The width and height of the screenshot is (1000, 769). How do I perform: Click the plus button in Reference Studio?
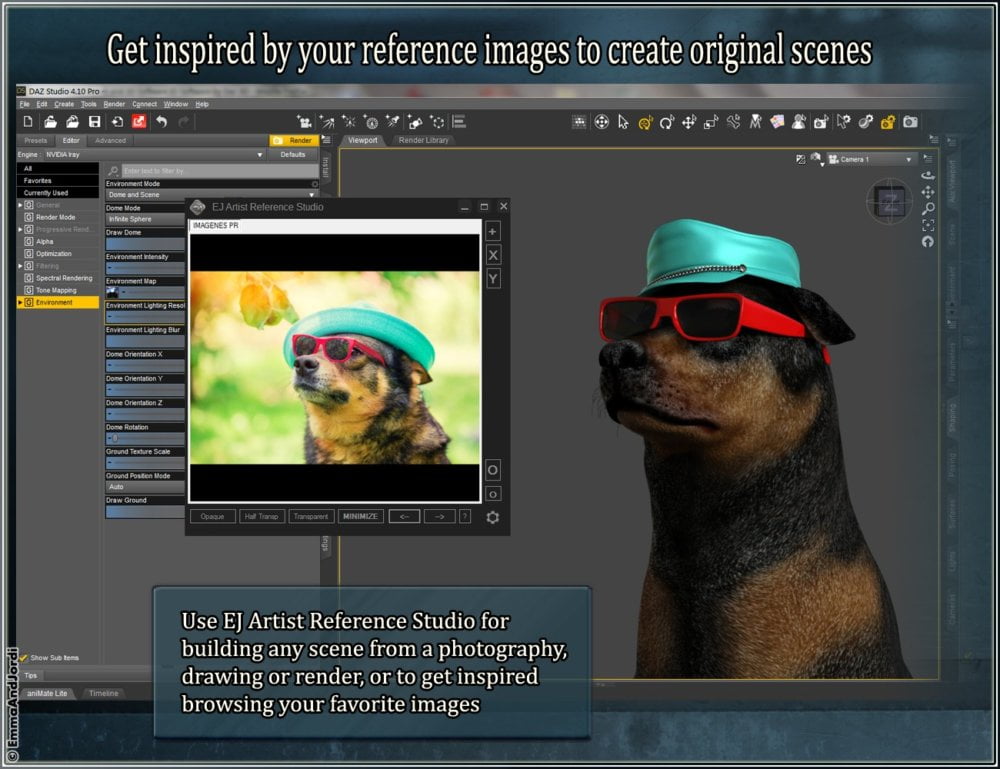(492, 231)
